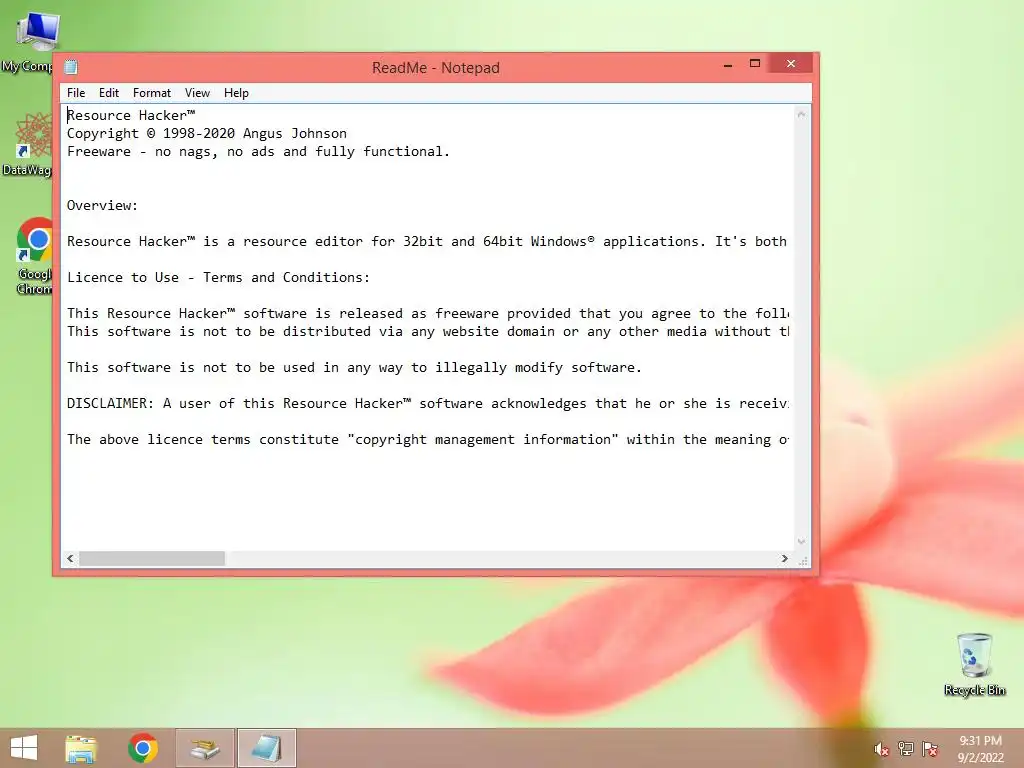Open the Help menu

236,93
